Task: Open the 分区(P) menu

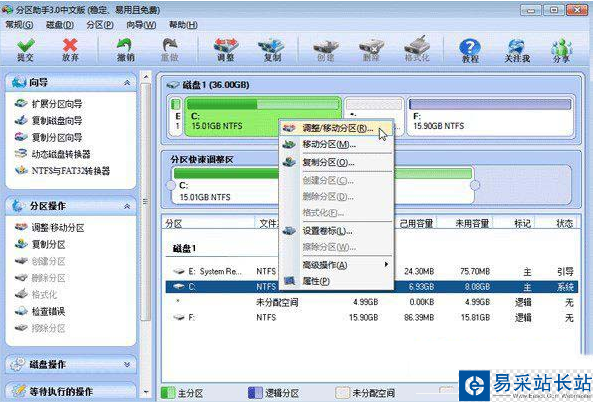Action: [100, 25]
